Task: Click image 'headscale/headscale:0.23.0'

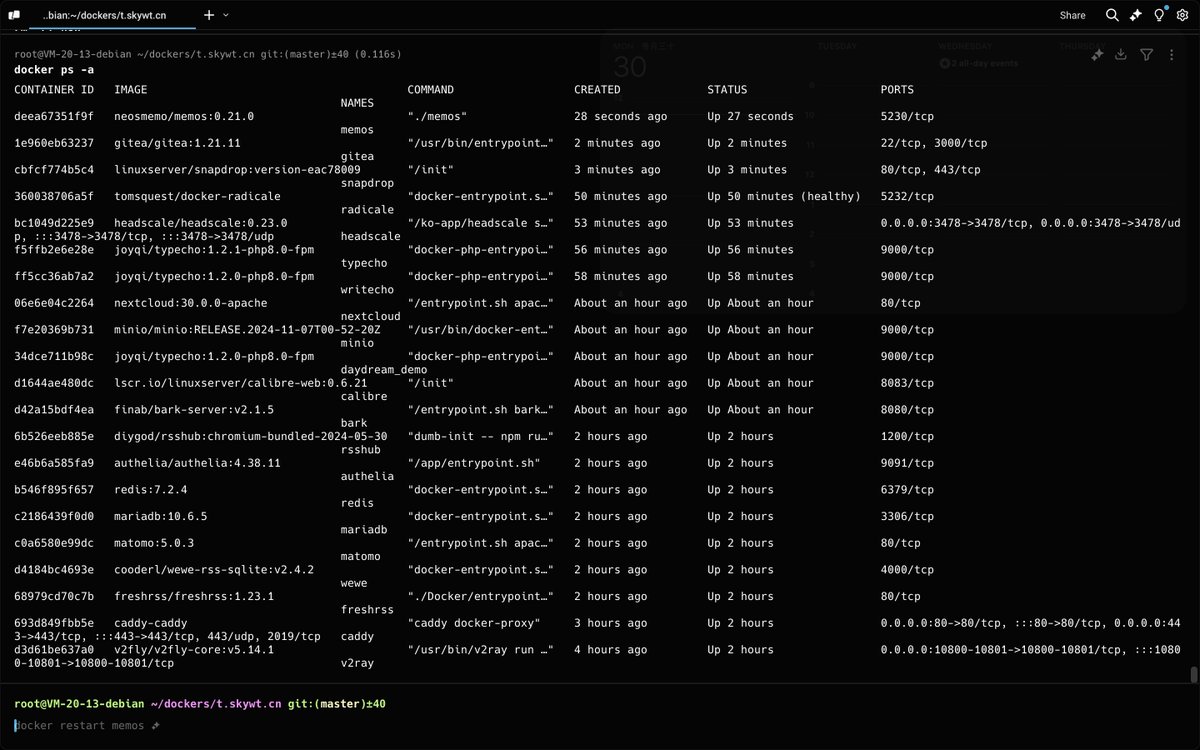Action: [x=201, y=223]
